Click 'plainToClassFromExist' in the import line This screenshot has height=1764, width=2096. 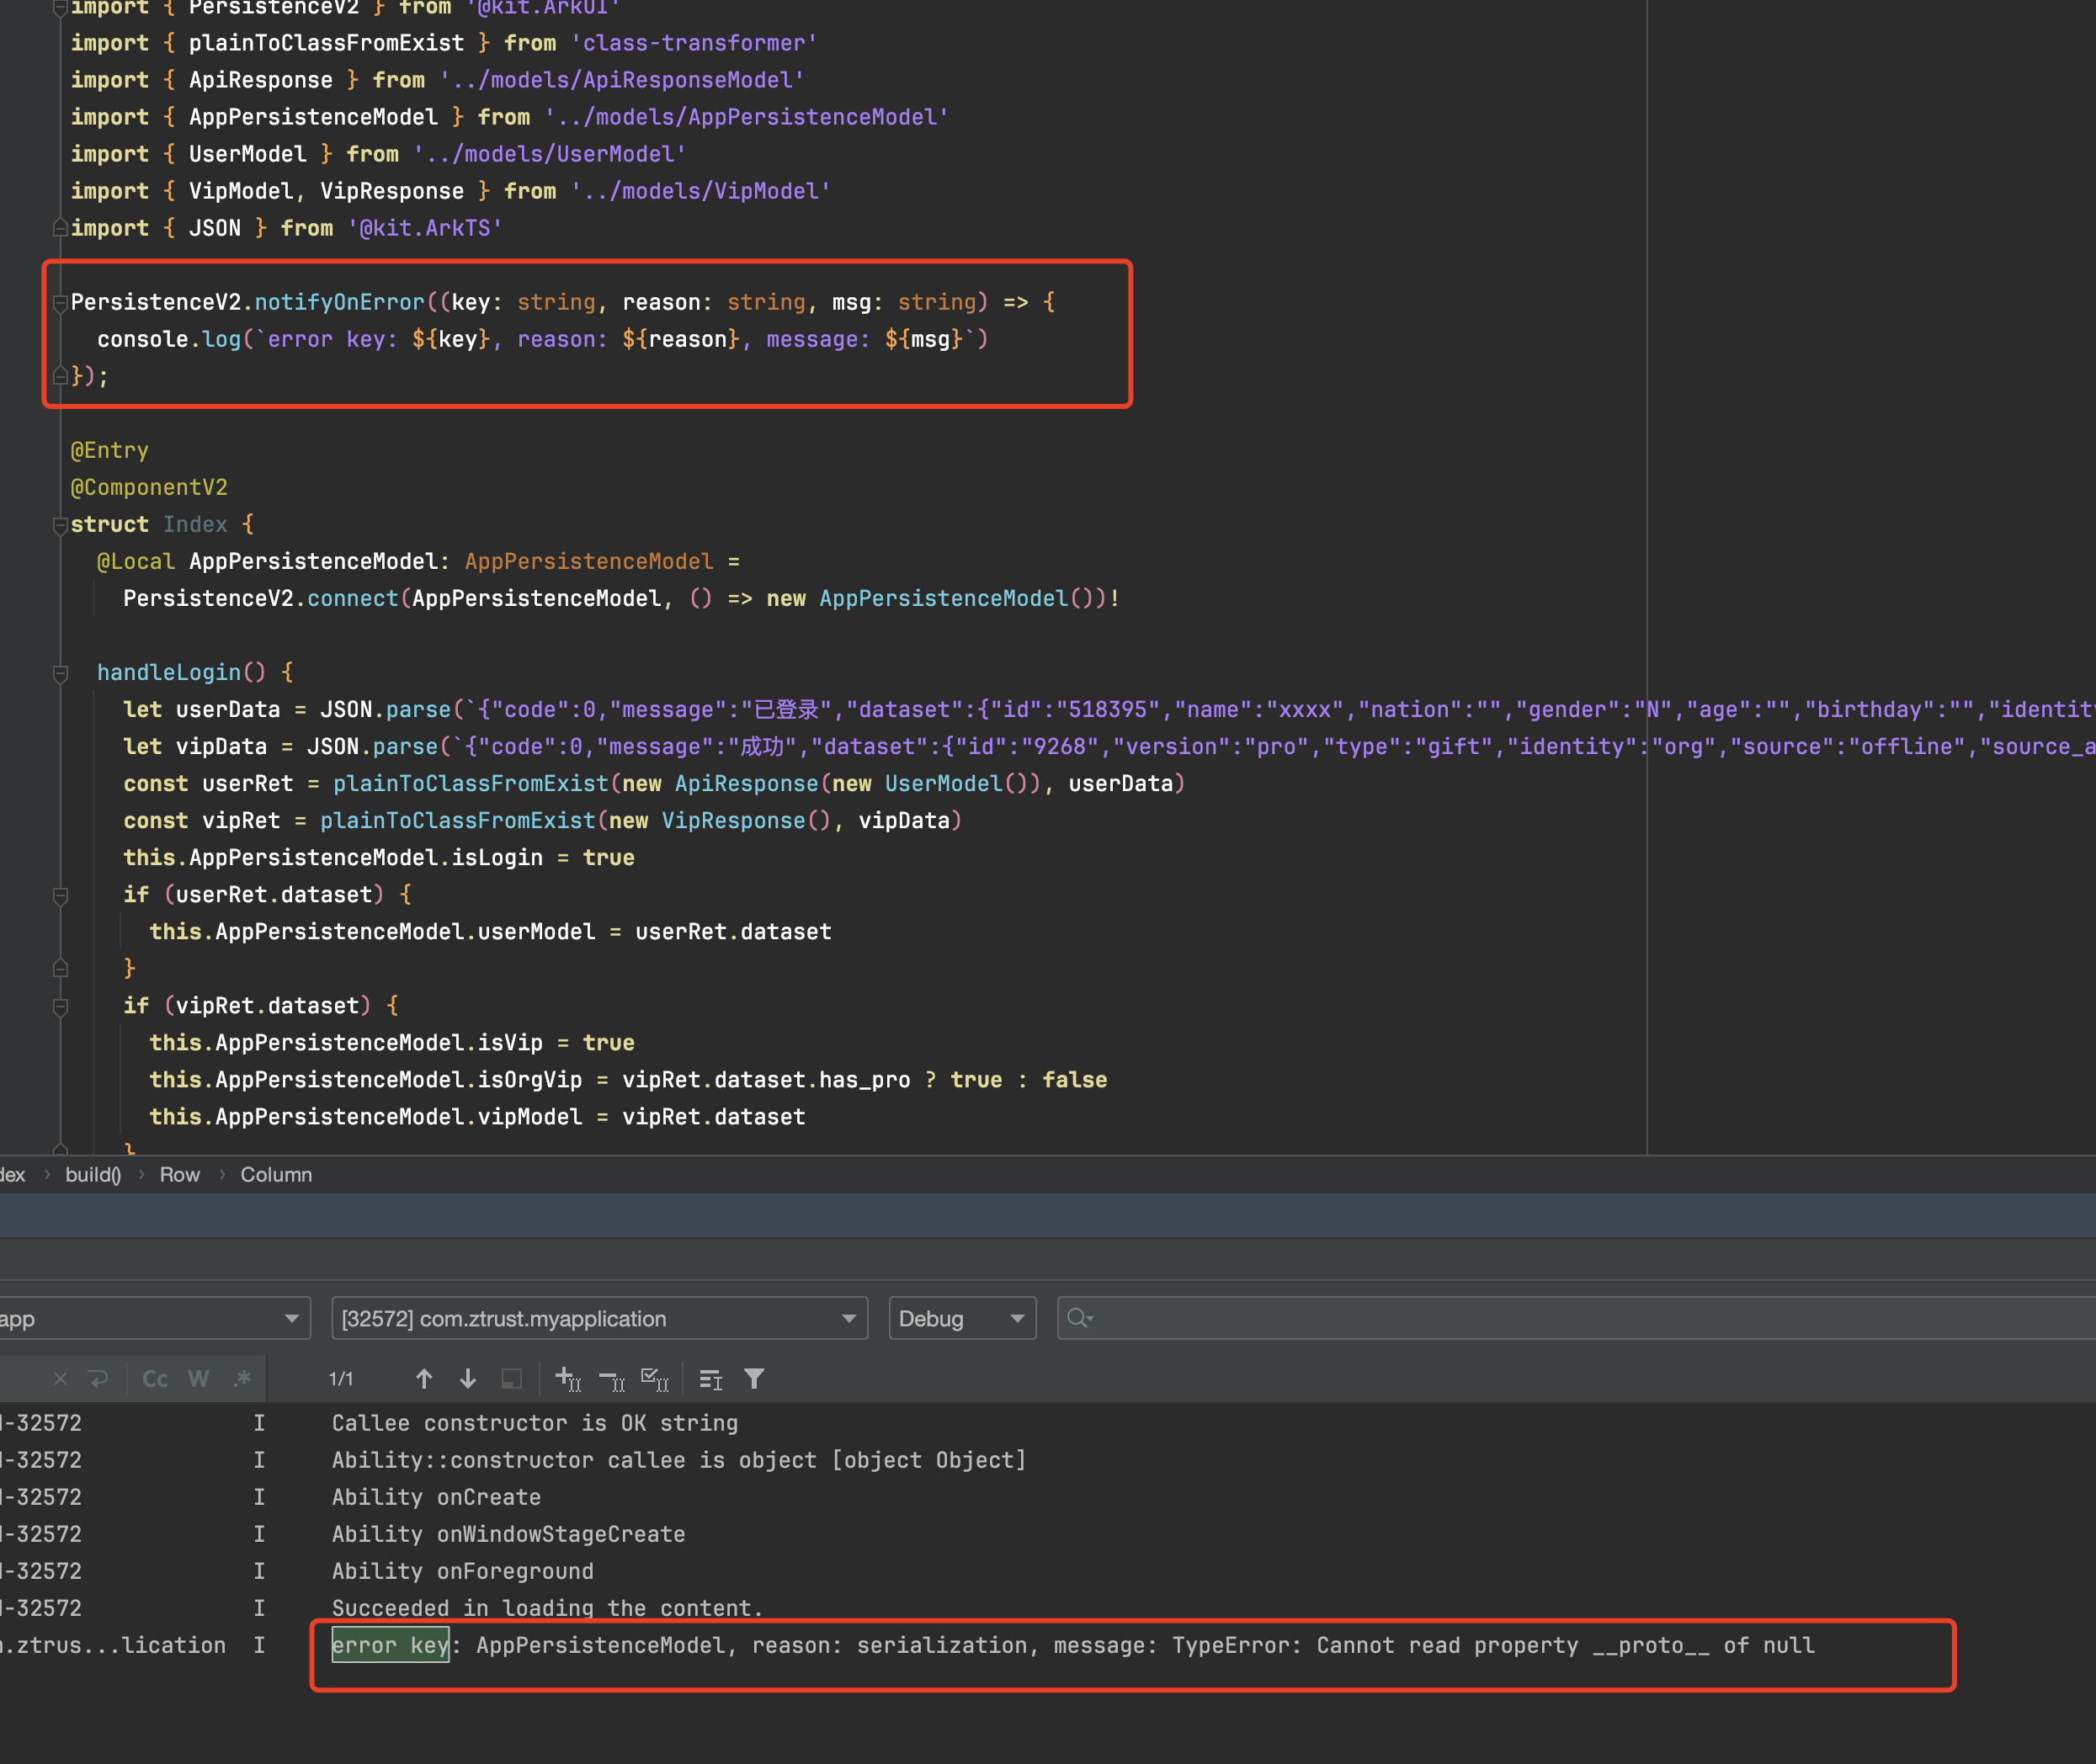coord(326,43)
